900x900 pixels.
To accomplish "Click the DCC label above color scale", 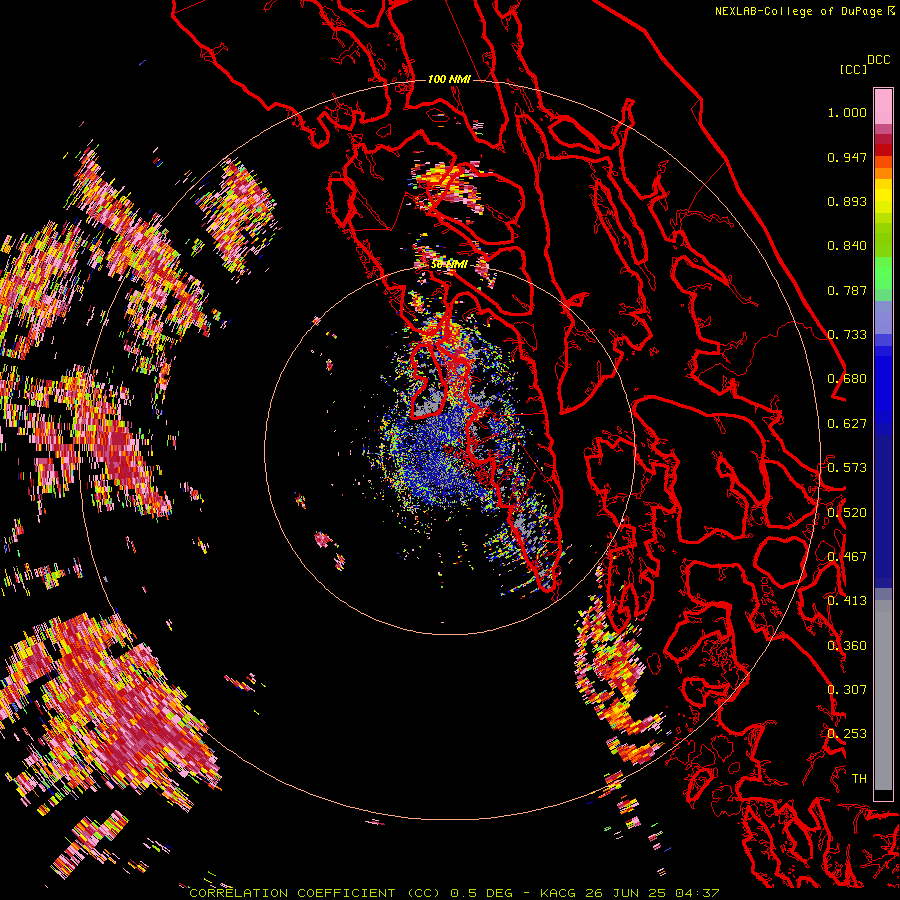I will click(x=878, y=60).
